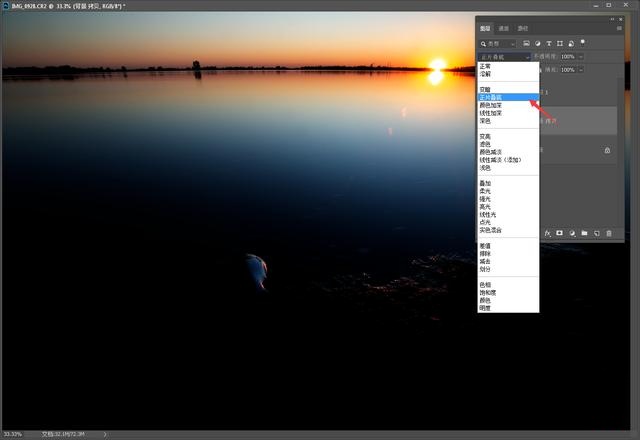Select 实色混合 blend mode

[x=508, y=230]
